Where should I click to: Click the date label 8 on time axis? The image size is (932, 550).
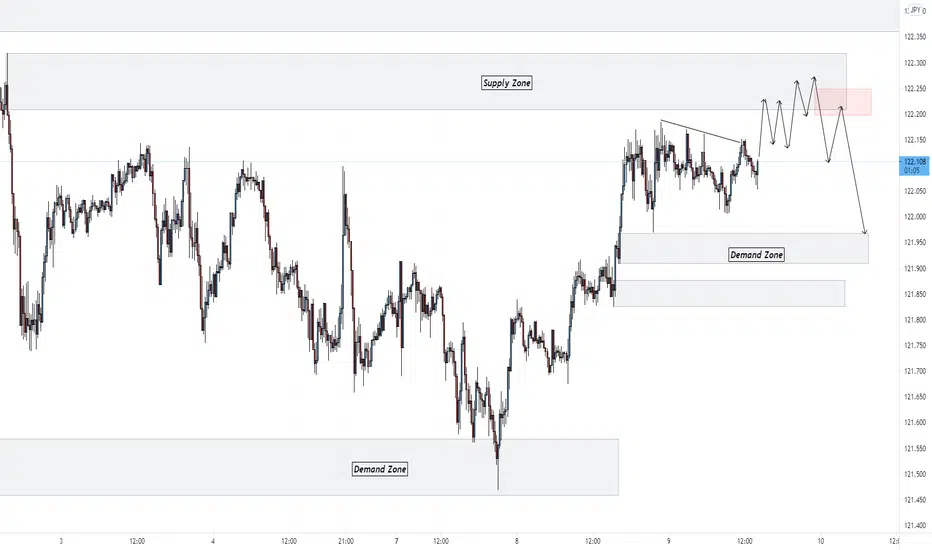click(517, 541)
